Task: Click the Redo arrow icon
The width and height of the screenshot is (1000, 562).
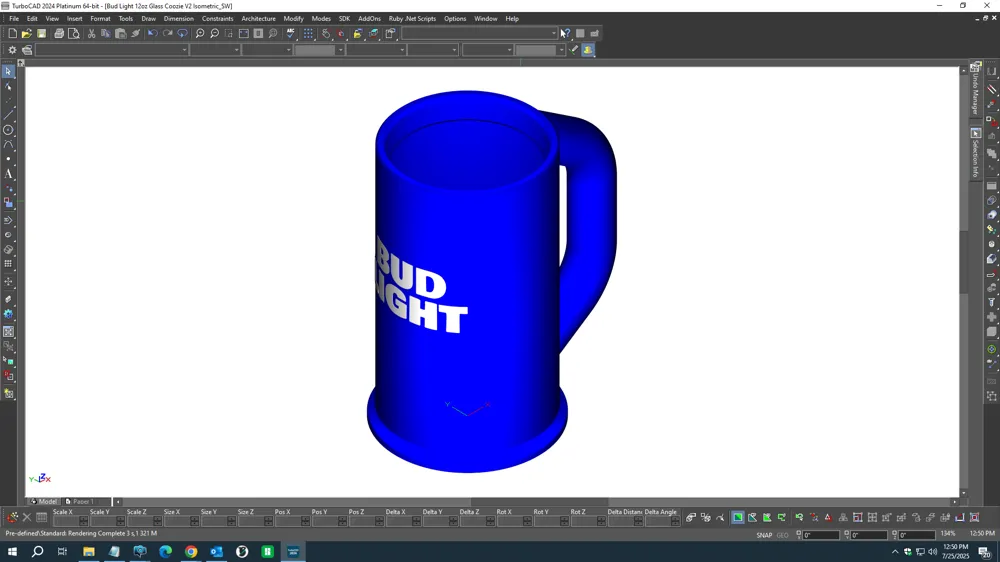Action: pyautogui.click(x=167, y=33)
